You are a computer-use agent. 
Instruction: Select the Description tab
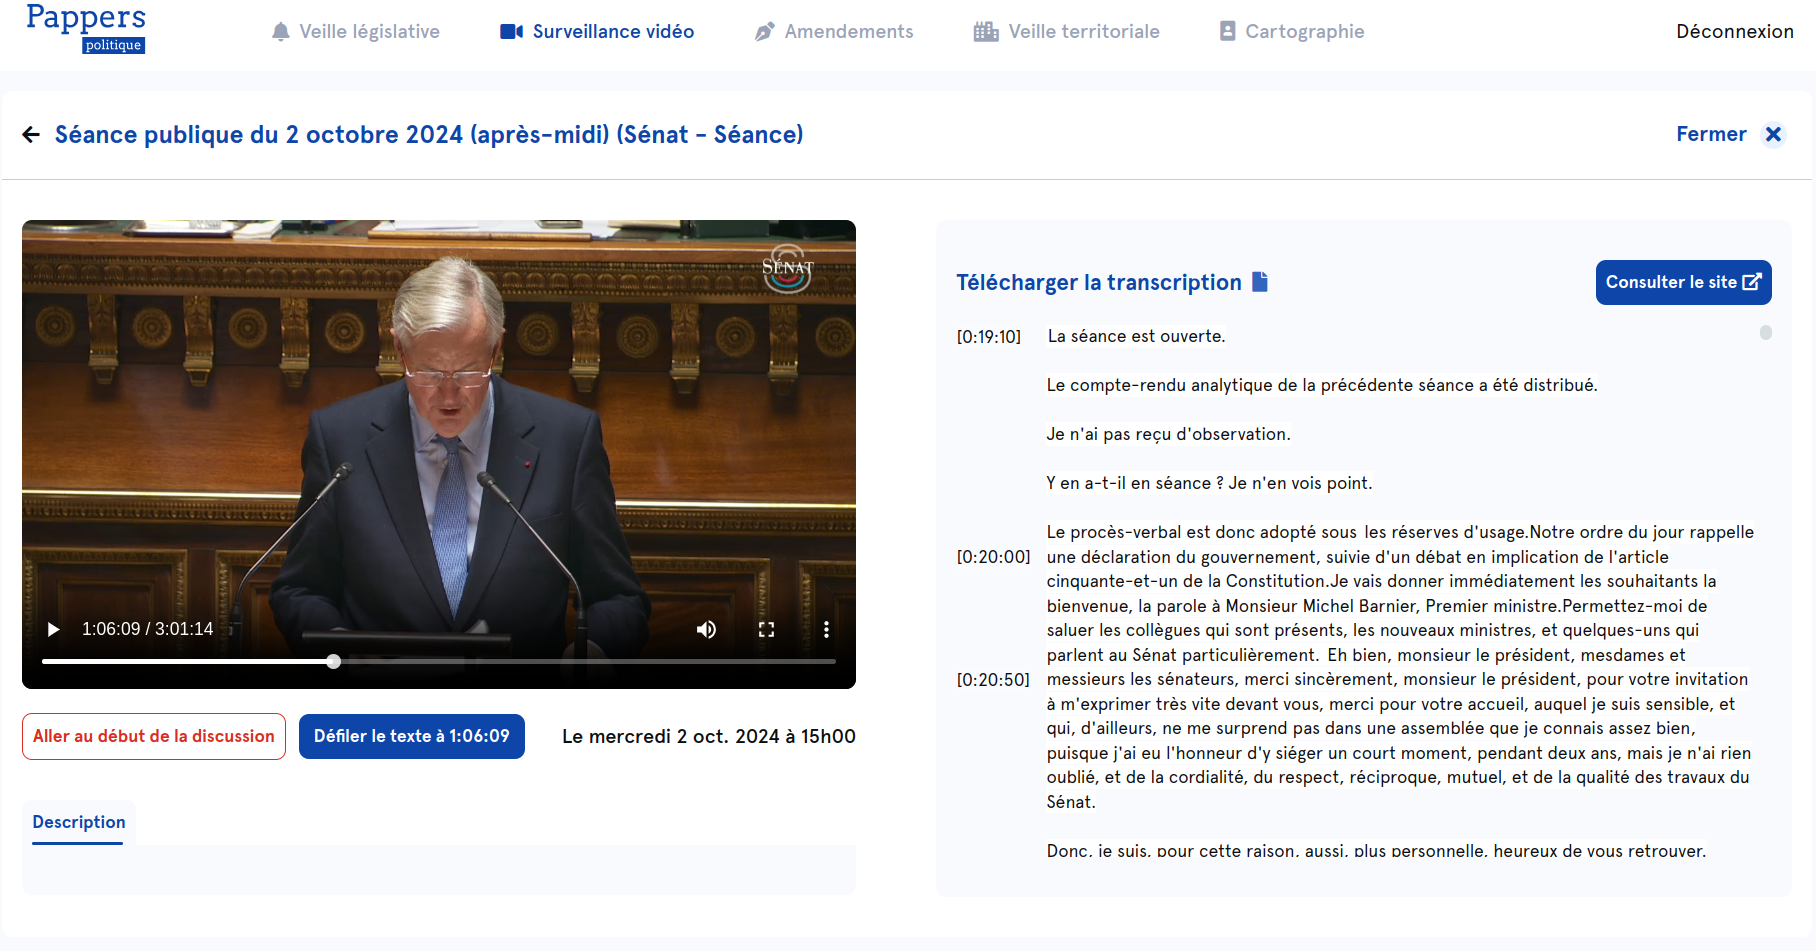(79, 822)
